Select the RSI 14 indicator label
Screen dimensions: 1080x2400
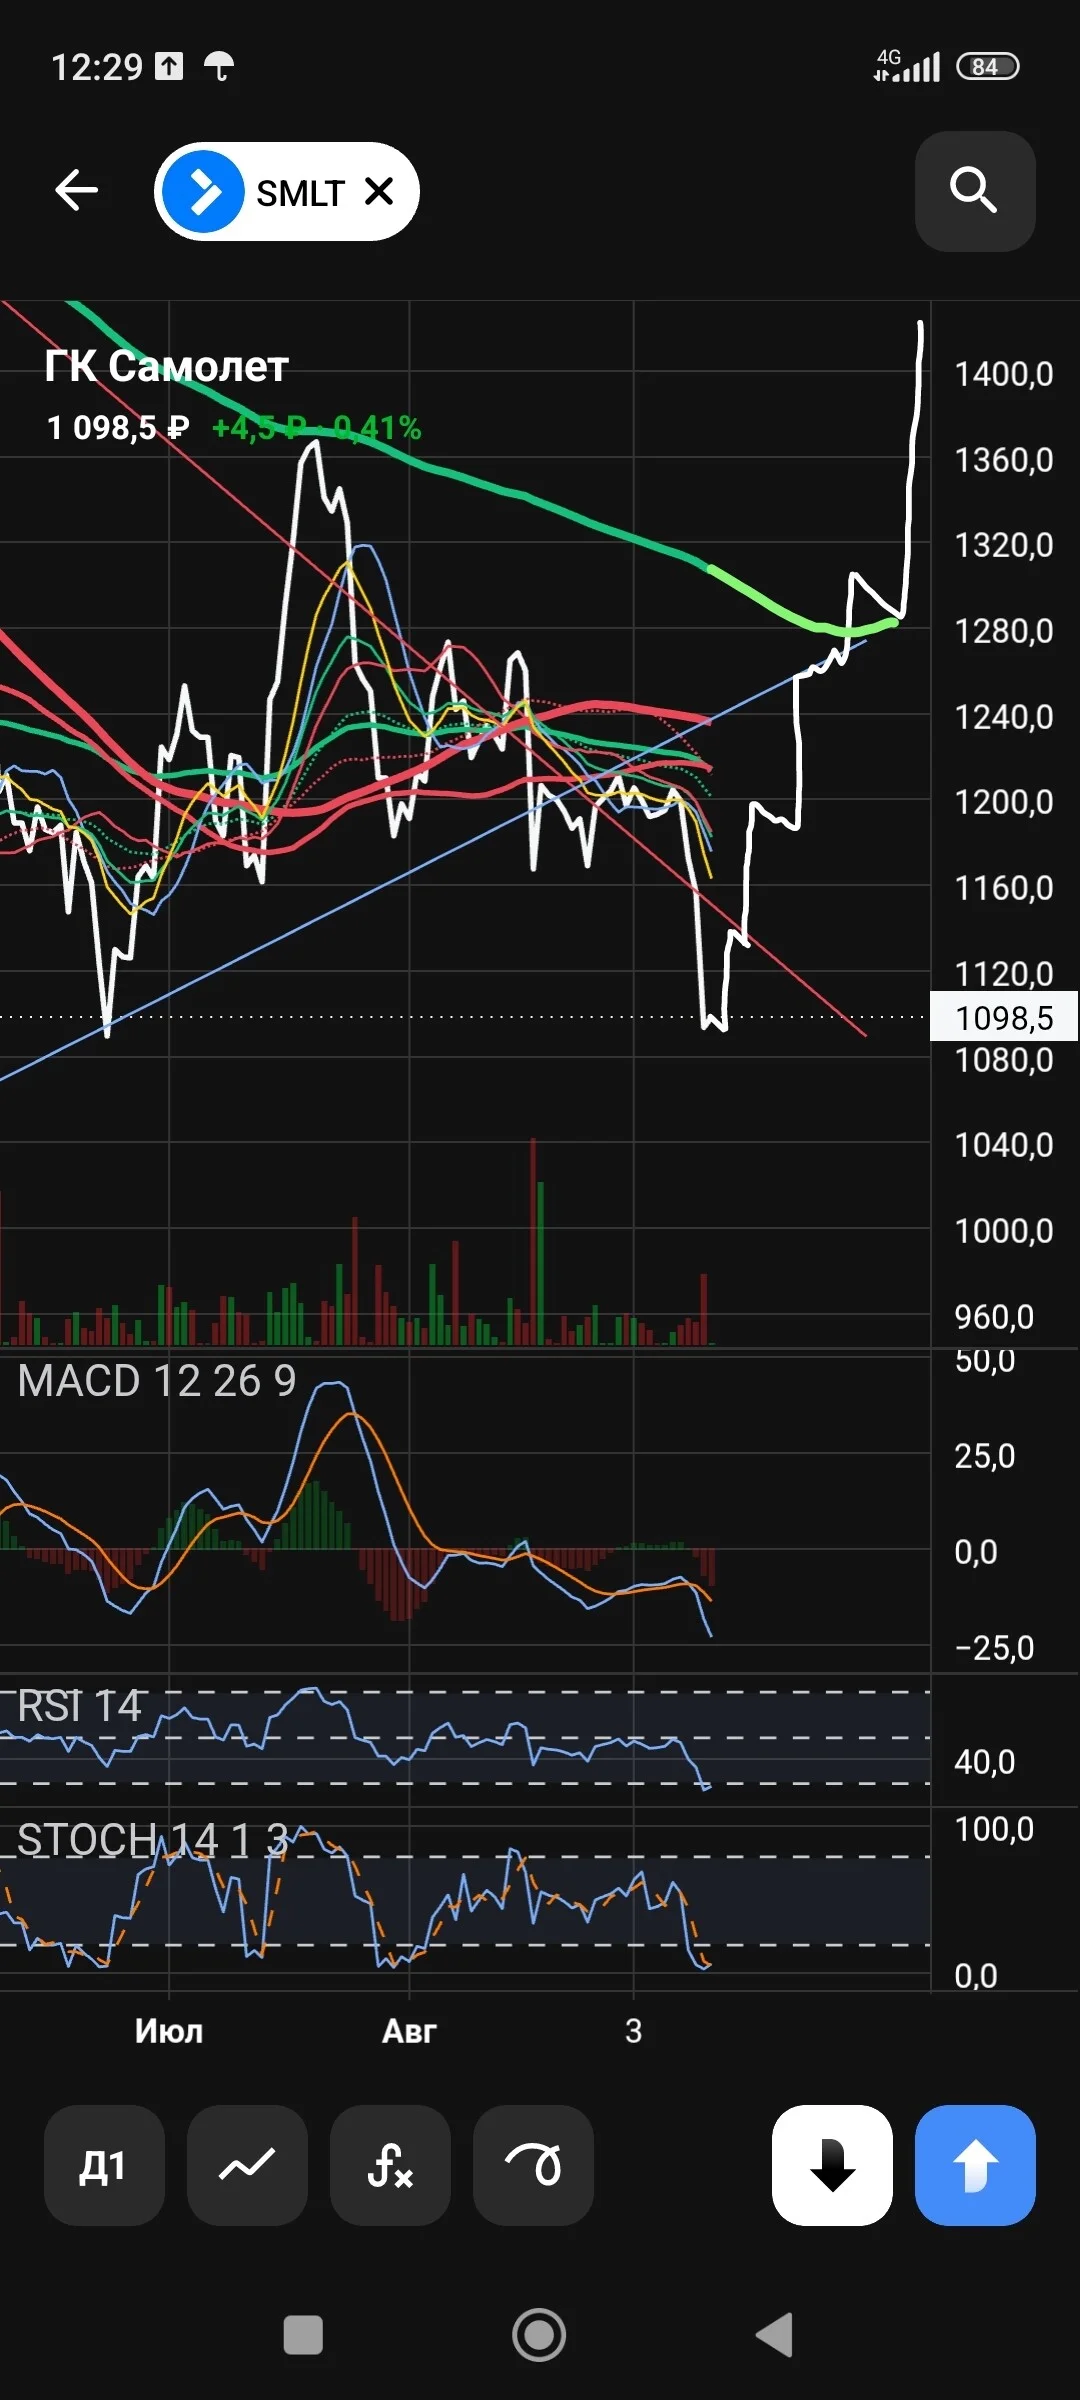[80, 1706]
